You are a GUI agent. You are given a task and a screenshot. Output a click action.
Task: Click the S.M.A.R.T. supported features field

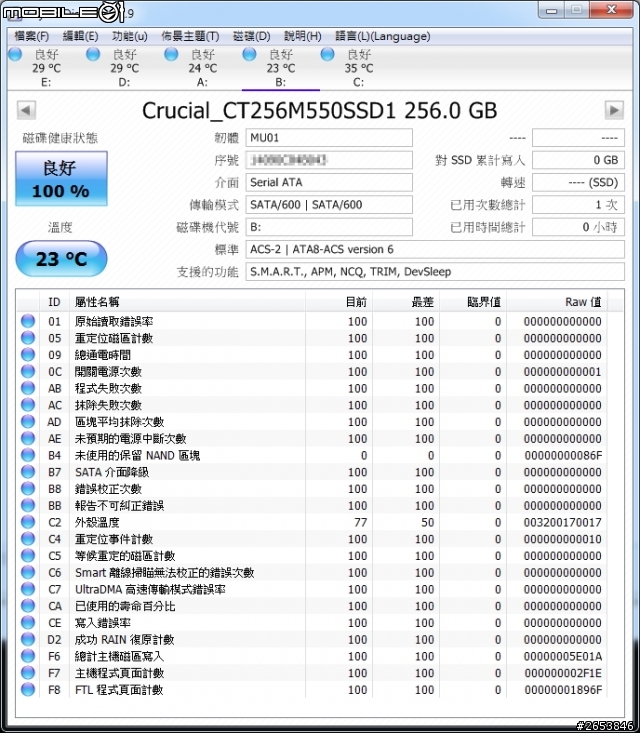click(x=435, y=272)
